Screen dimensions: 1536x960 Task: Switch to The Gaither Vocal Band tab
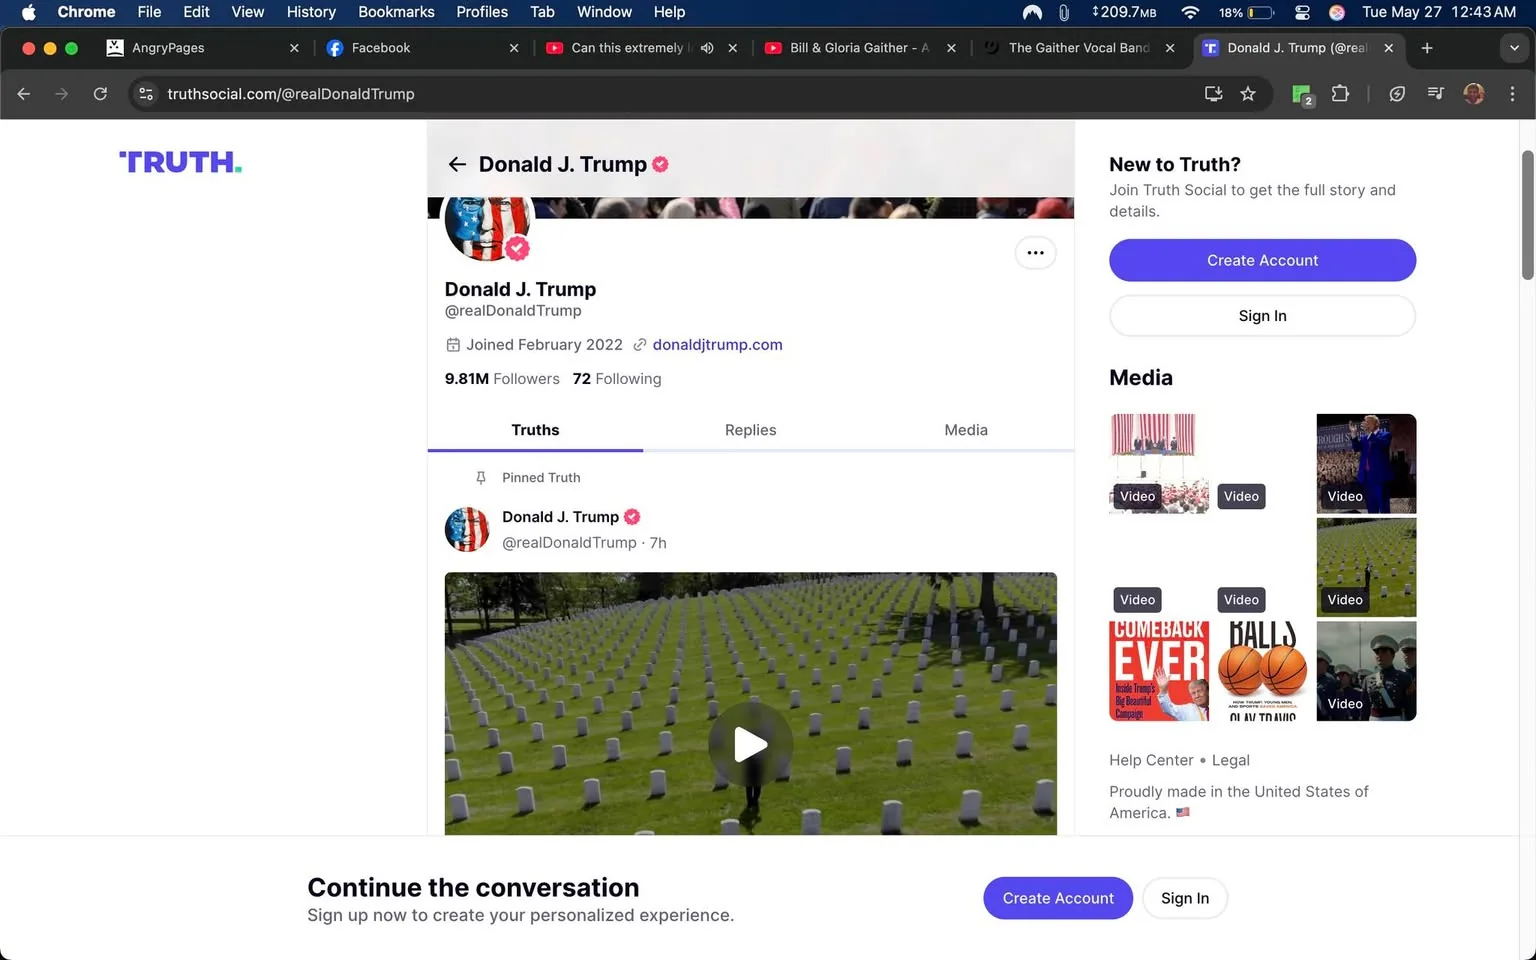(1078, 48)
